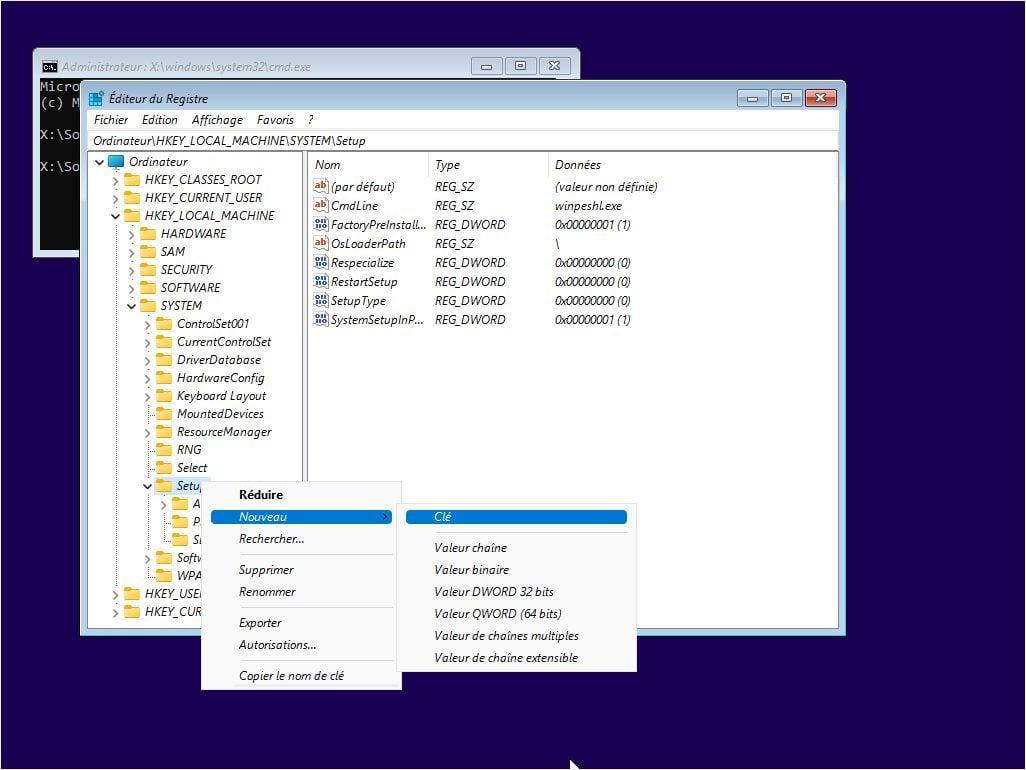The width and height of the screenshot is (1026, 770).
Task: Select the HKEY_LOCAL_MACHINE folder icon
Action: [132, 216]
